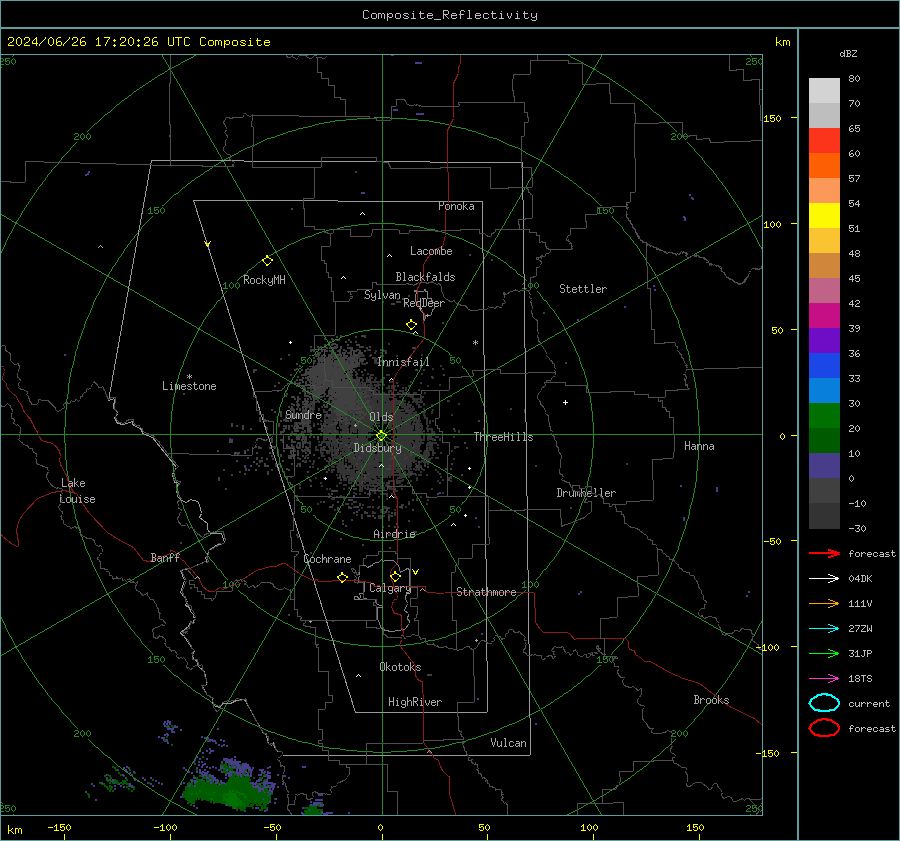The image size is (900, 841).
Task: Pick the tan 45-48 dBZ swatch
Action: pyautogui.click(x=824, y=266)
